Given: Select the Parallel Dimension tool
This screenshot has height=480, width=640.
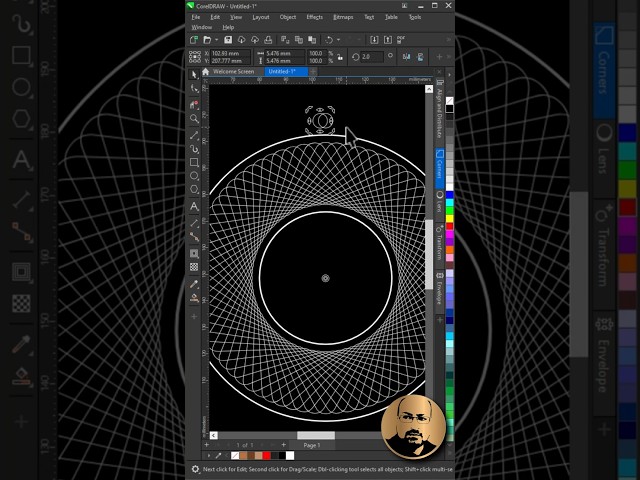Looking at the screenshot, I should tap(194, 223).
